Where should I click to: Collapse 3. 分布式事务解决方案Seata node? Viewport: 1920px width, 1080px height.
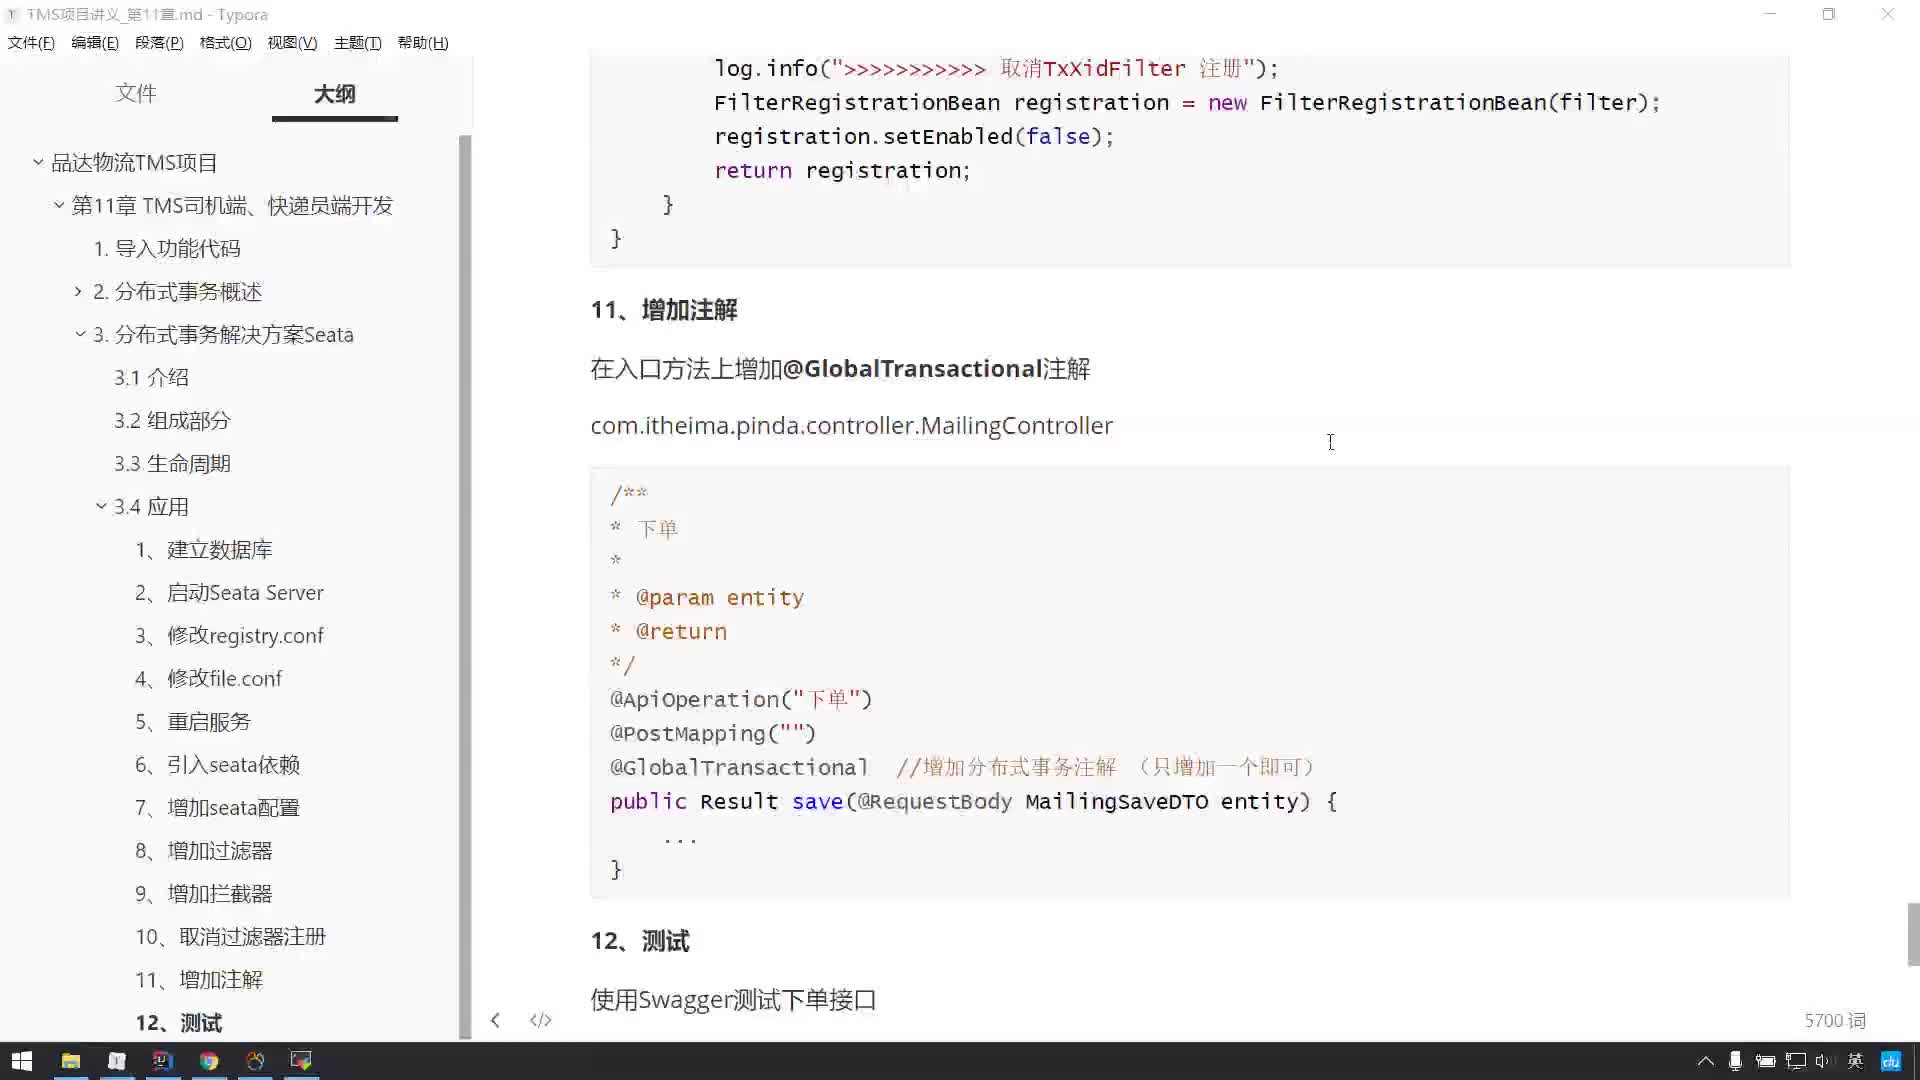pyautogui.click(x=80, y=334)
